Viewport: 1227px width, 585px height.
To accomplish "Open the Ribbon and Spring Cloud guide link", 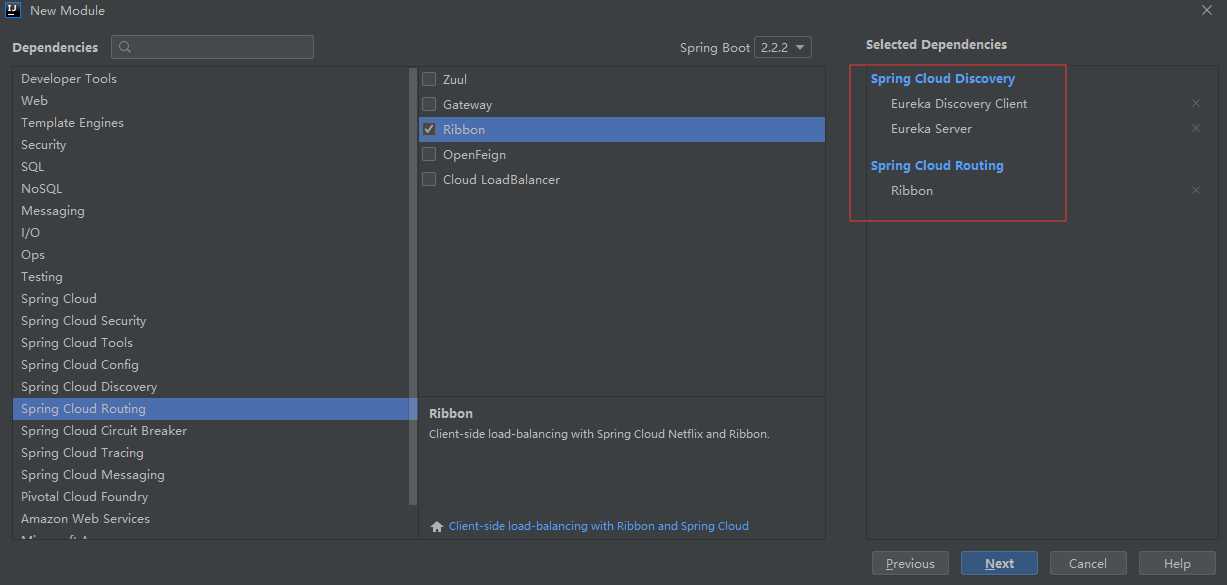I will pos(598,526).
